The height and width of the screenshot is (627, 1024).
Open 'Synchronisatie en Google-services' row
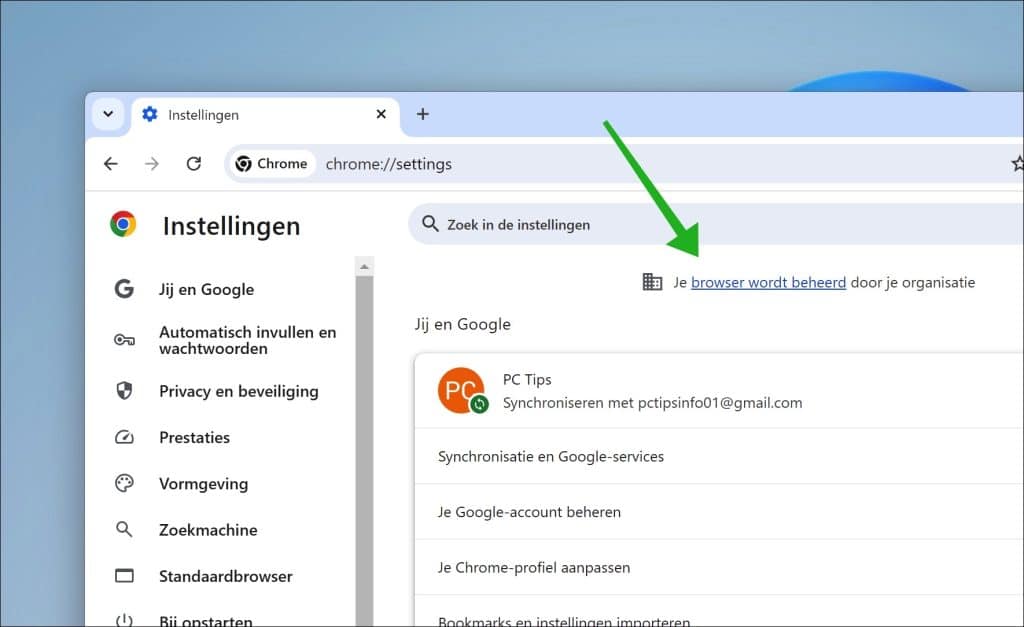pyautogui.click(x=719, y=457)
